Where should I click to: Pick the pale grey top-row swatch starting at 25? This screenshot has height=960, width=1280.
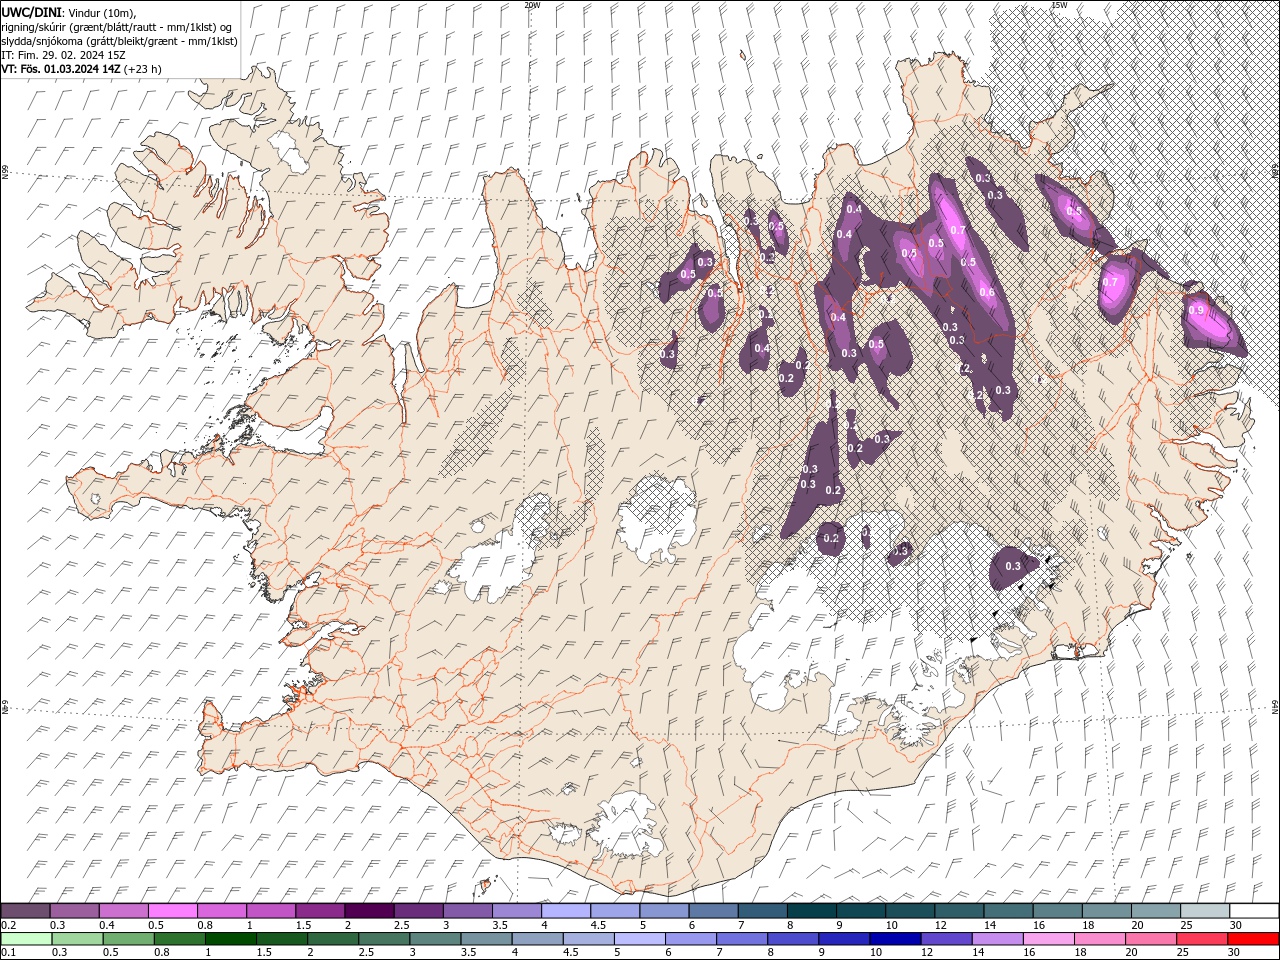coord(1204,911)
